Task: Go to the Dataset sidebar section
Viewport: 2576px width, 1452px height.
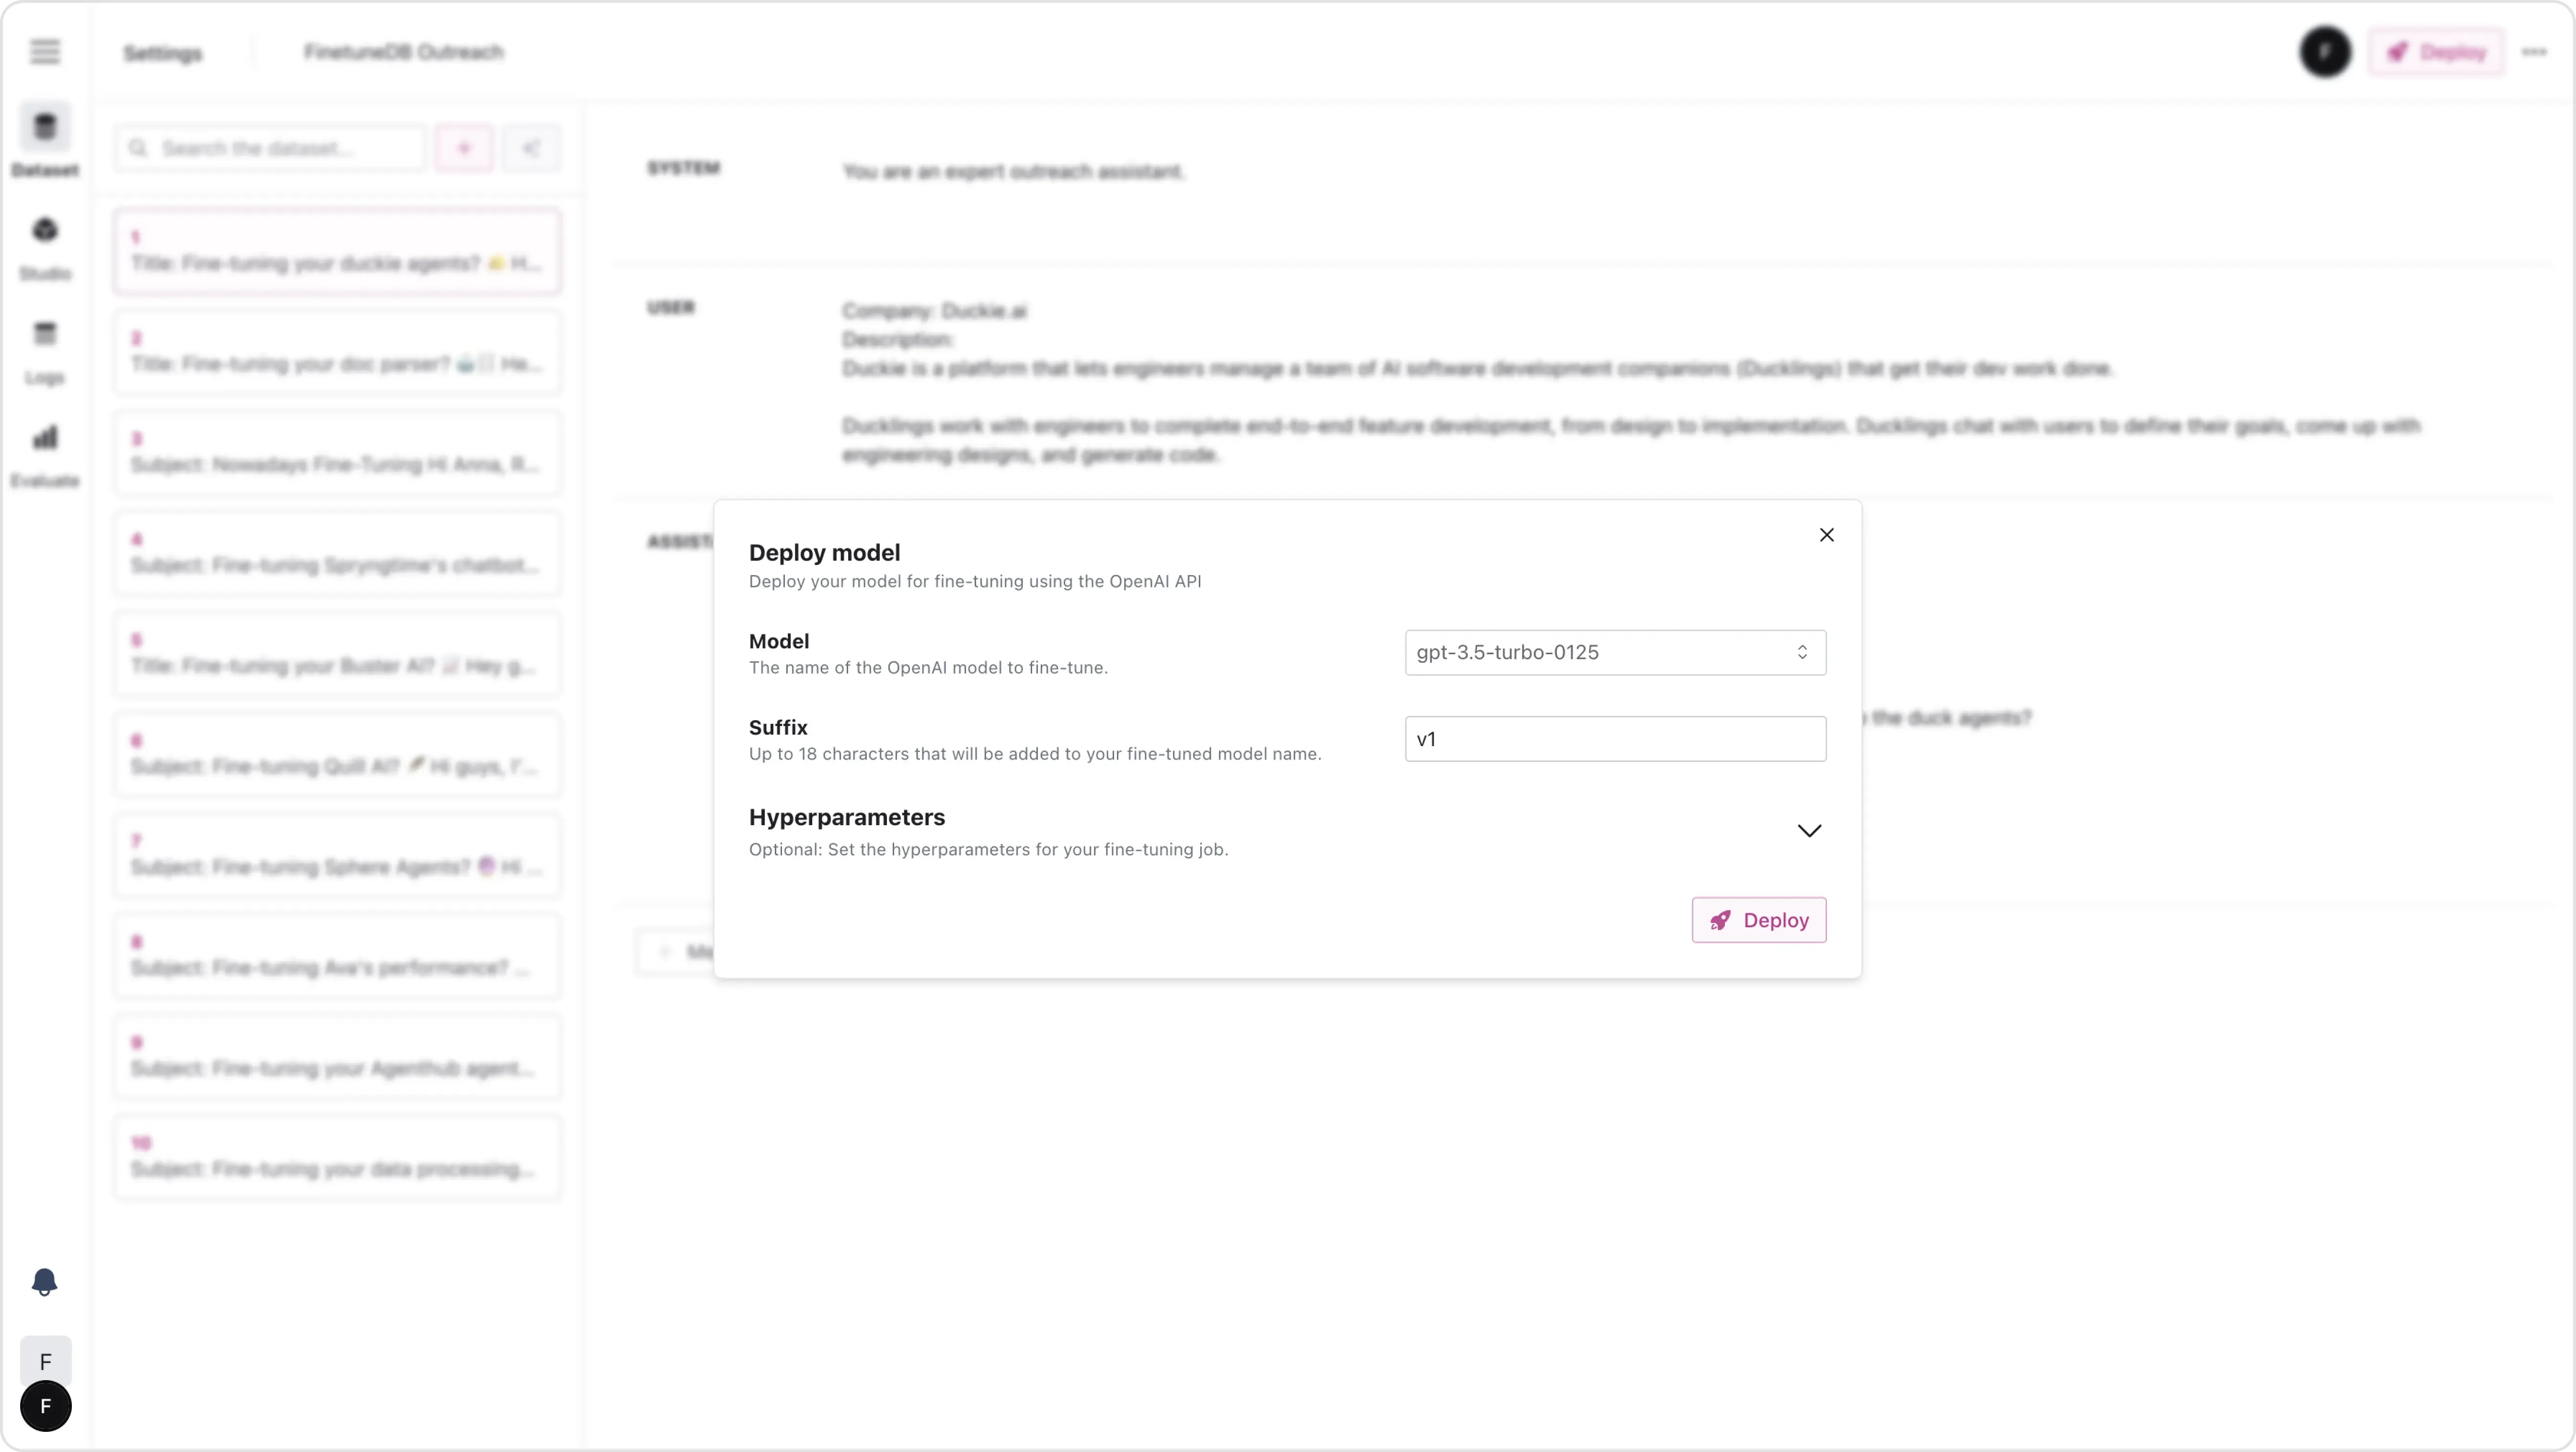Action: (45, 140)
